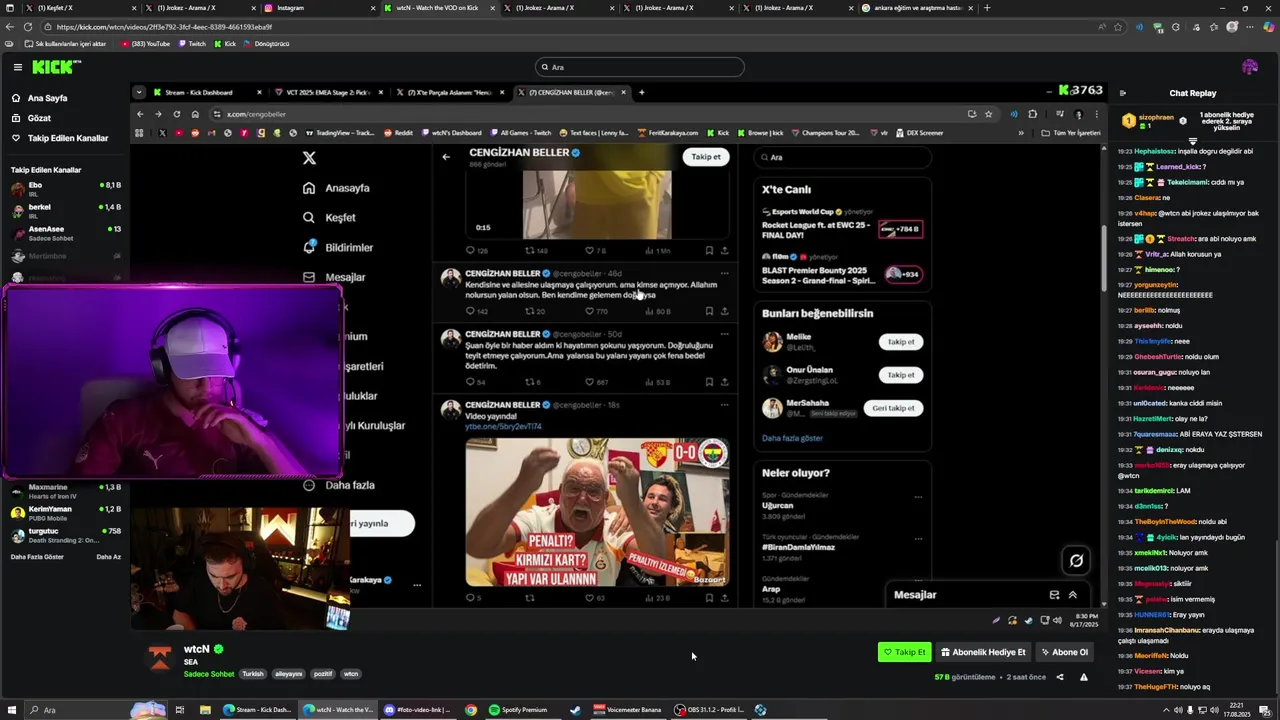The height and width of the screenshot is (720, 1280).
Task: Click Keşfet in streamed X sidebar
Action: [330, 217]
